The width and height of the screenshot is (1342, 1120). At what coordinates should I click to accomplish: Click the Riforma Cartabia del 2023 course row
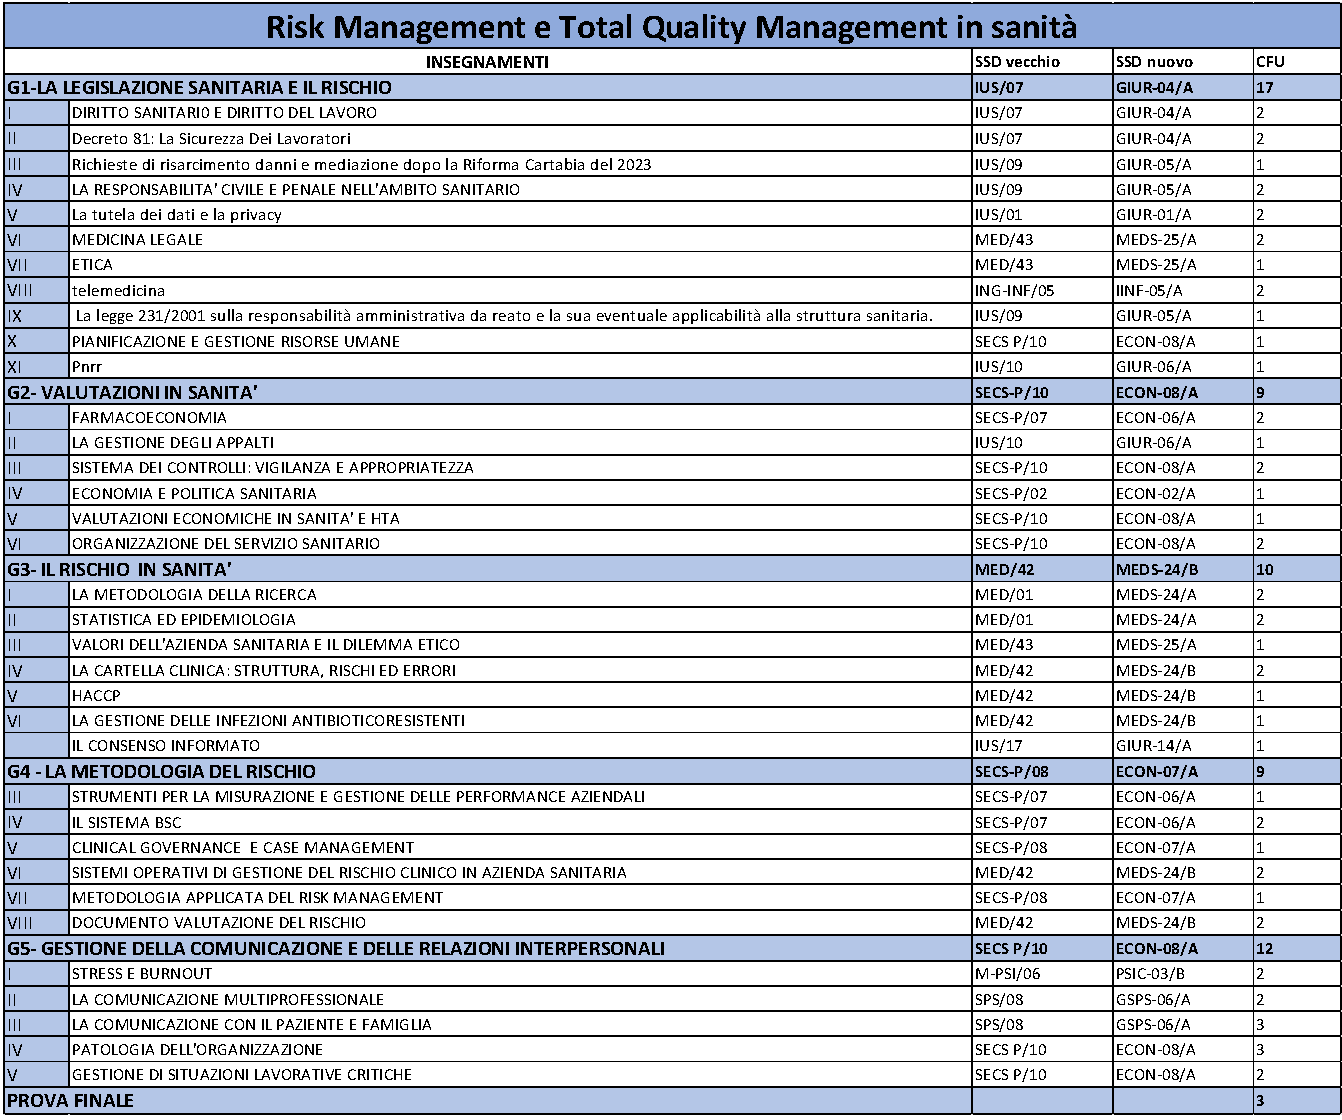pos(671,164)
